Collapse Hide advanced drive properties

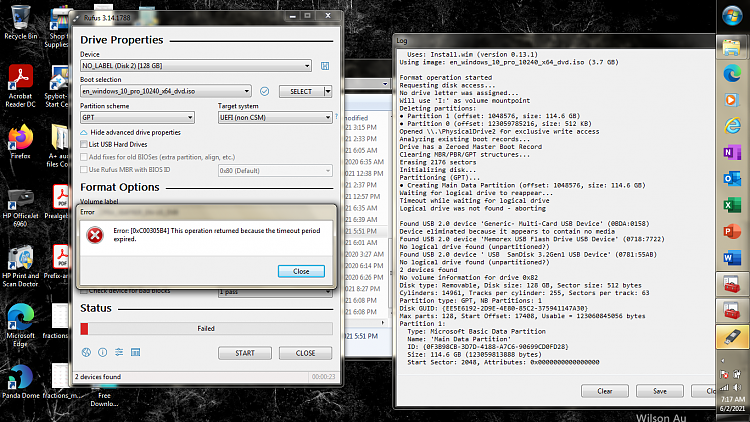(x=131, y=132)
